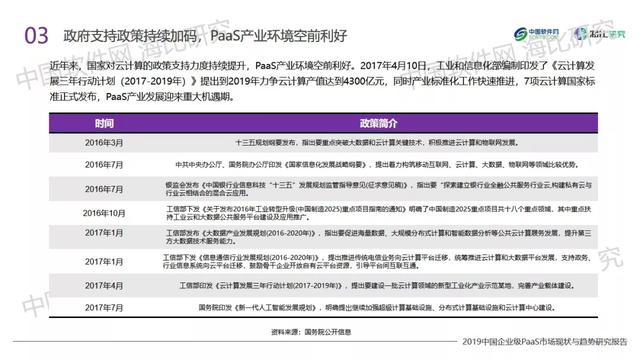Click the 十三五规划纲要发布 policy description
The image size is (640, 360).
[x=378, y=143]
